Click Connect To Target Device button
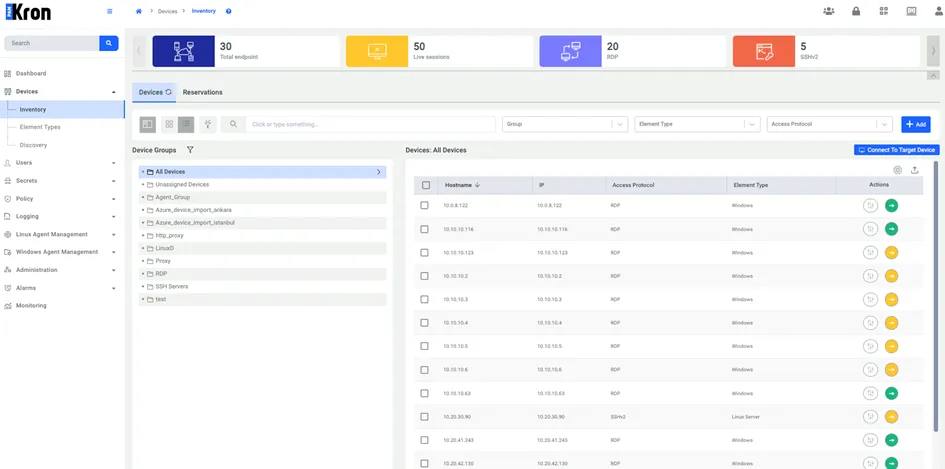The image size is (945, 469). [x=897, y=150]
